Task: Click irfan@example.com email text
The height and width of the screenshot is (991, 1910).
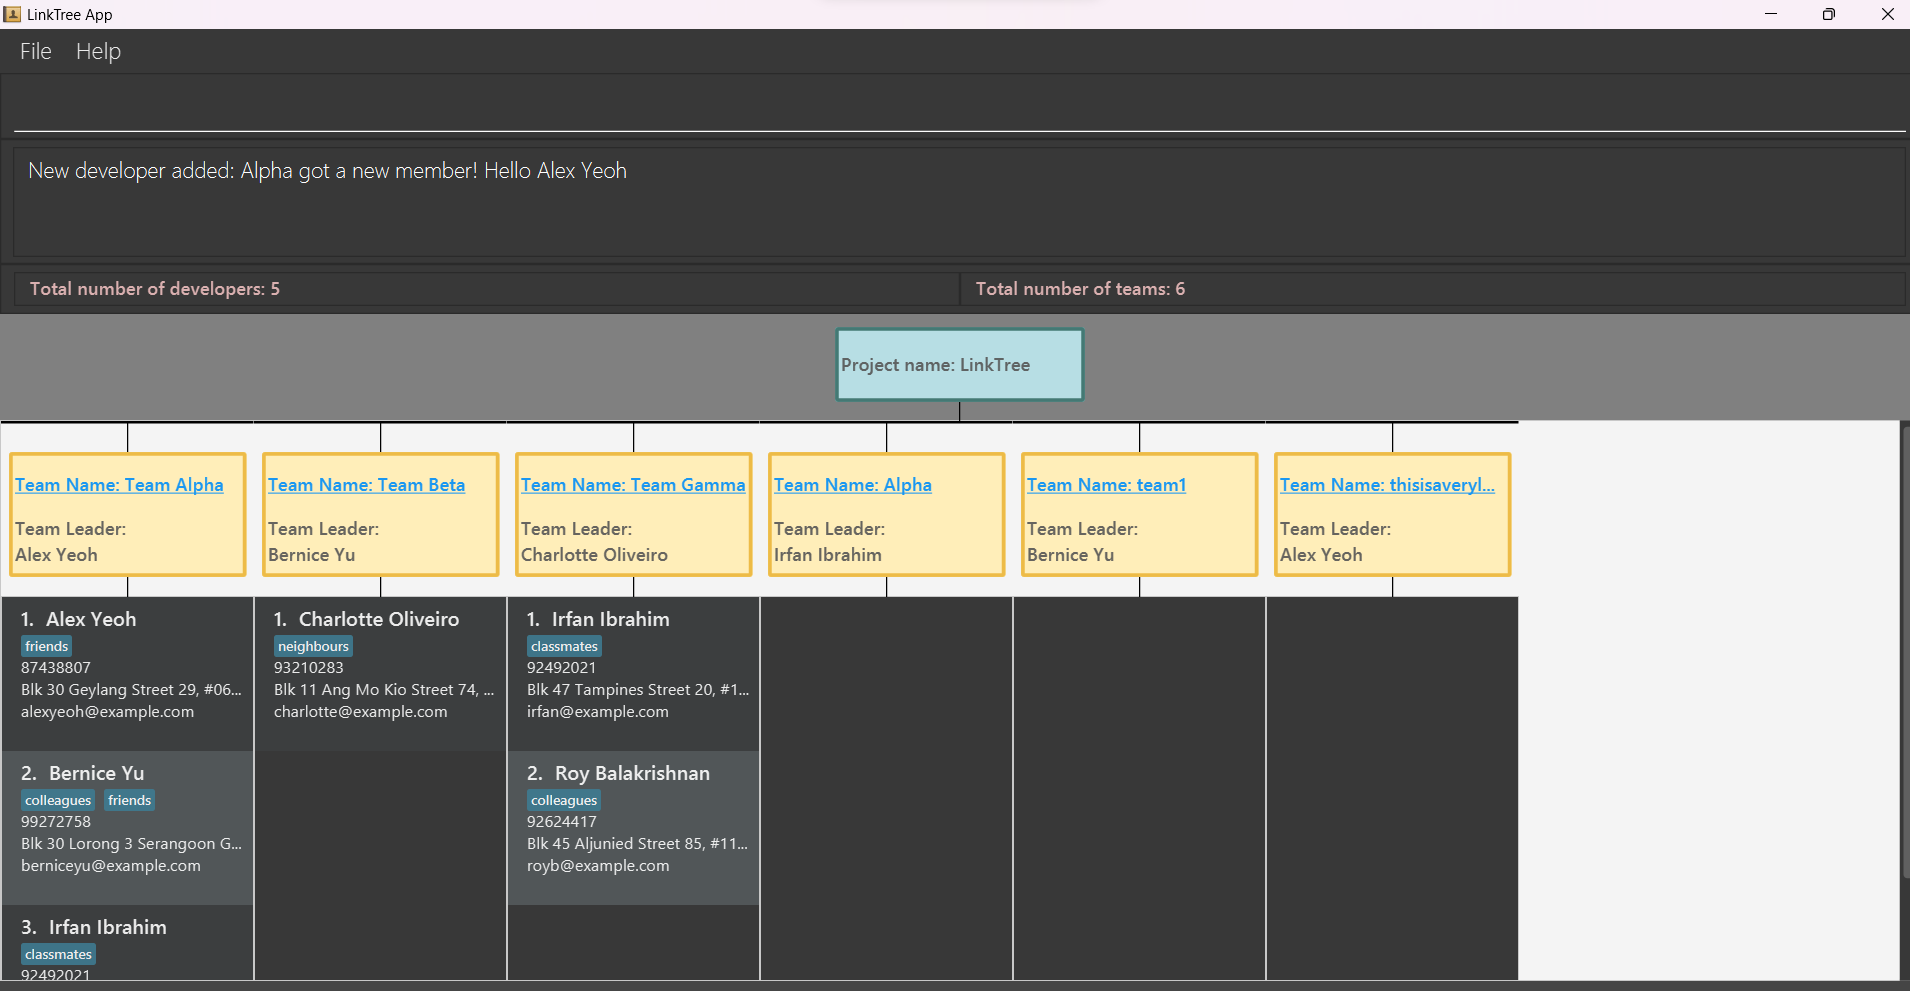Action: click(598, 712)
